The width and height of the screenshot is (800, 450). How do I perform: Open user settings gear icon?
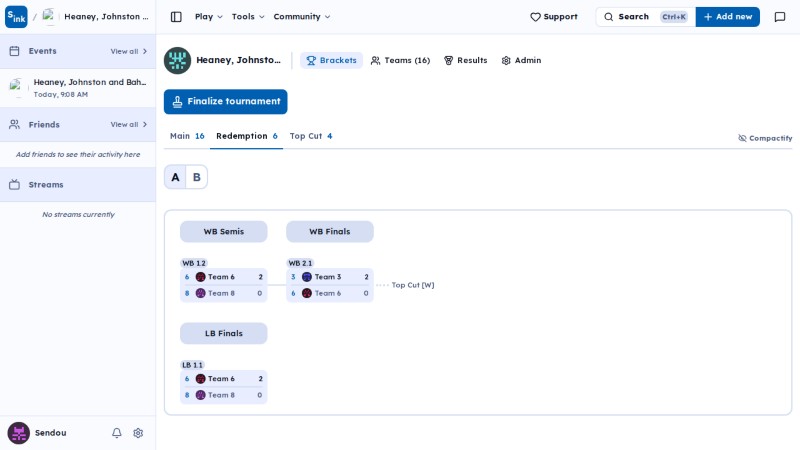tap(138, 433)
